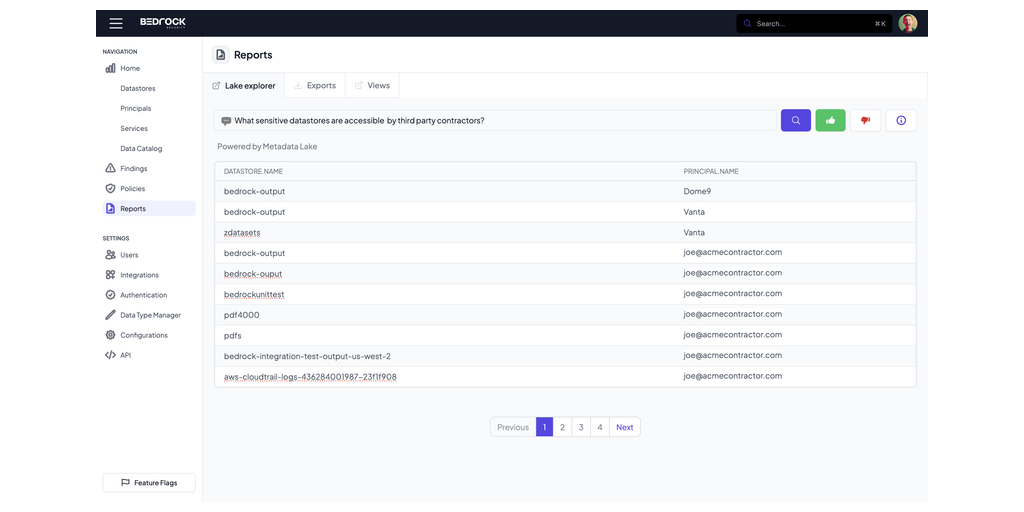Give thumbs down feedback on results

pyautogui.click(x=866, y=120)
